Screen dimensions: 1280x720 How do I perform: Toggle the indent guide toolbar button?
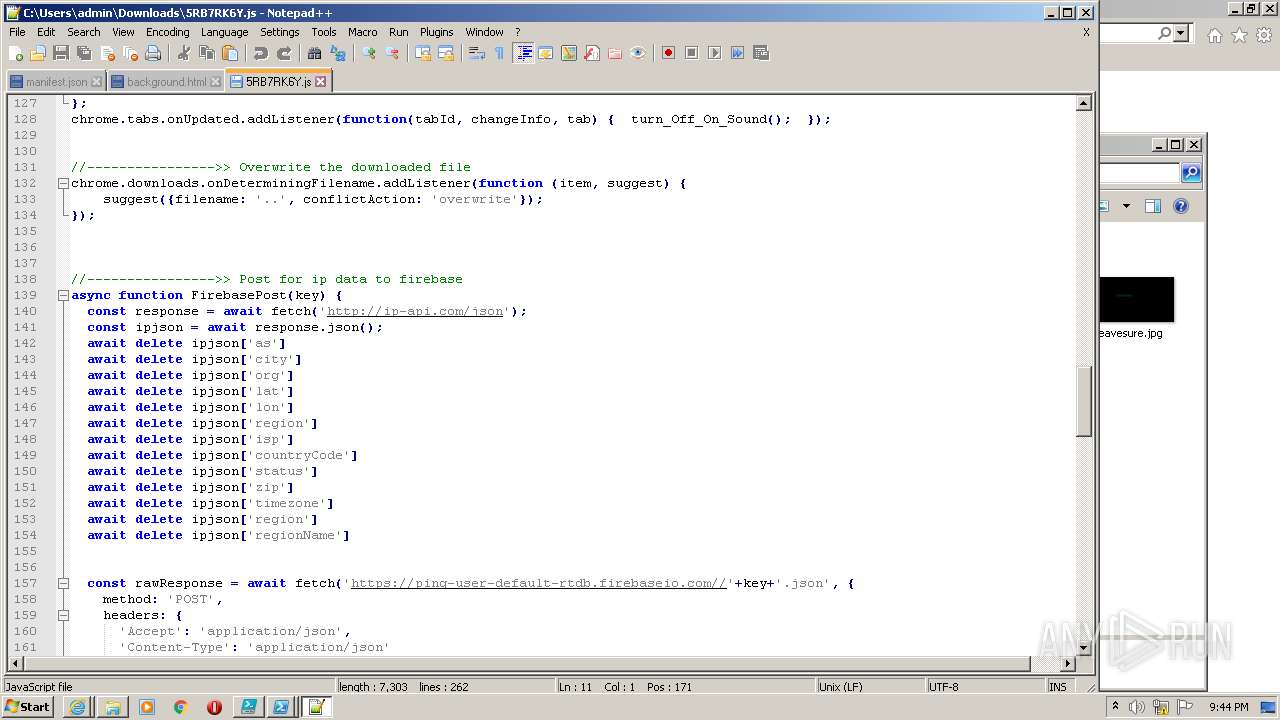click(523, 53)
